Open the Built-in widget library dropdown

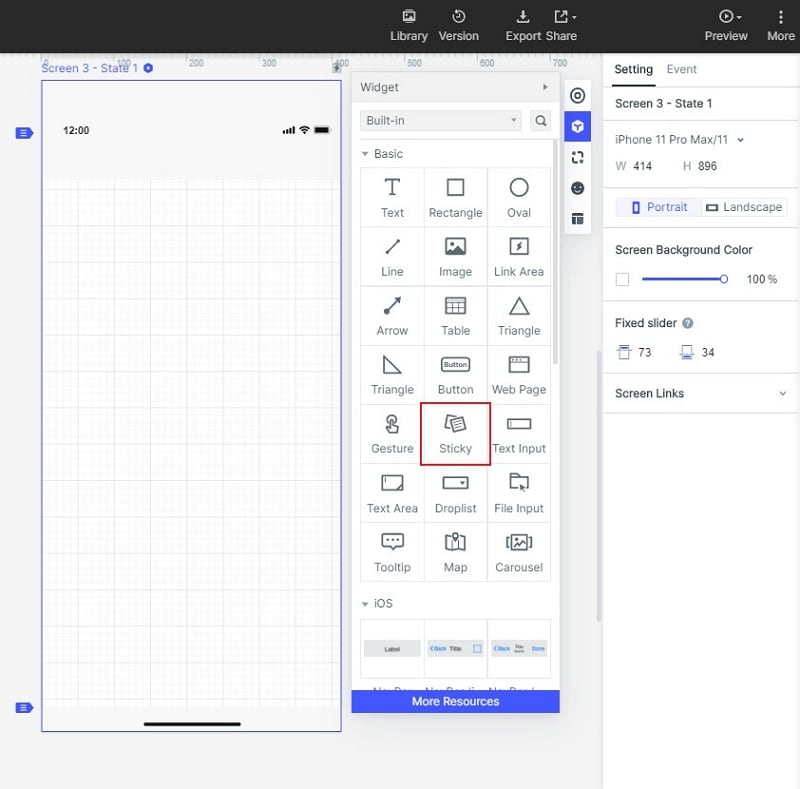coord(441,121)
